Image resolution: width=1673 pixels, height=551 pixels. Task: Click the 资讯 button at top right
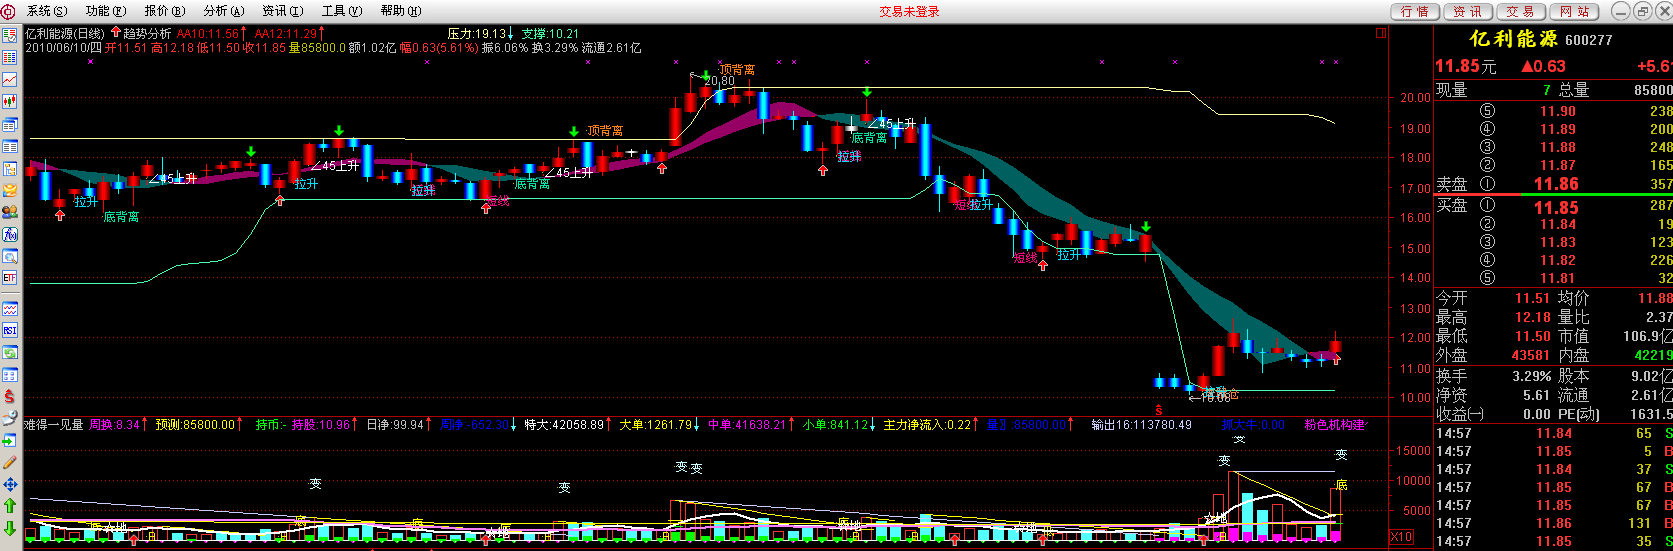(x=1468, y=12)
